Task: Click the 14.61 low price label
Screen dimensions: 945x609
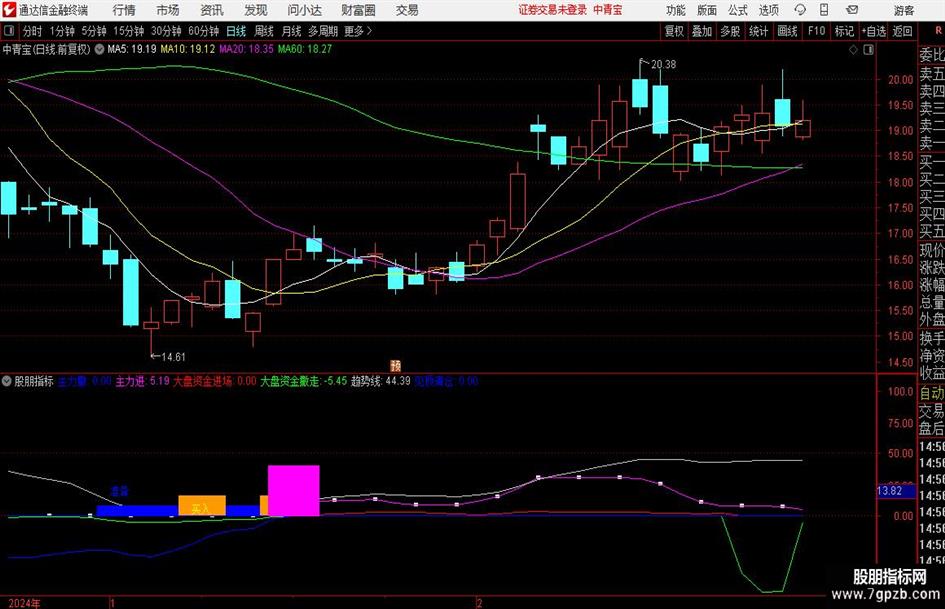Action: (174, 357)
